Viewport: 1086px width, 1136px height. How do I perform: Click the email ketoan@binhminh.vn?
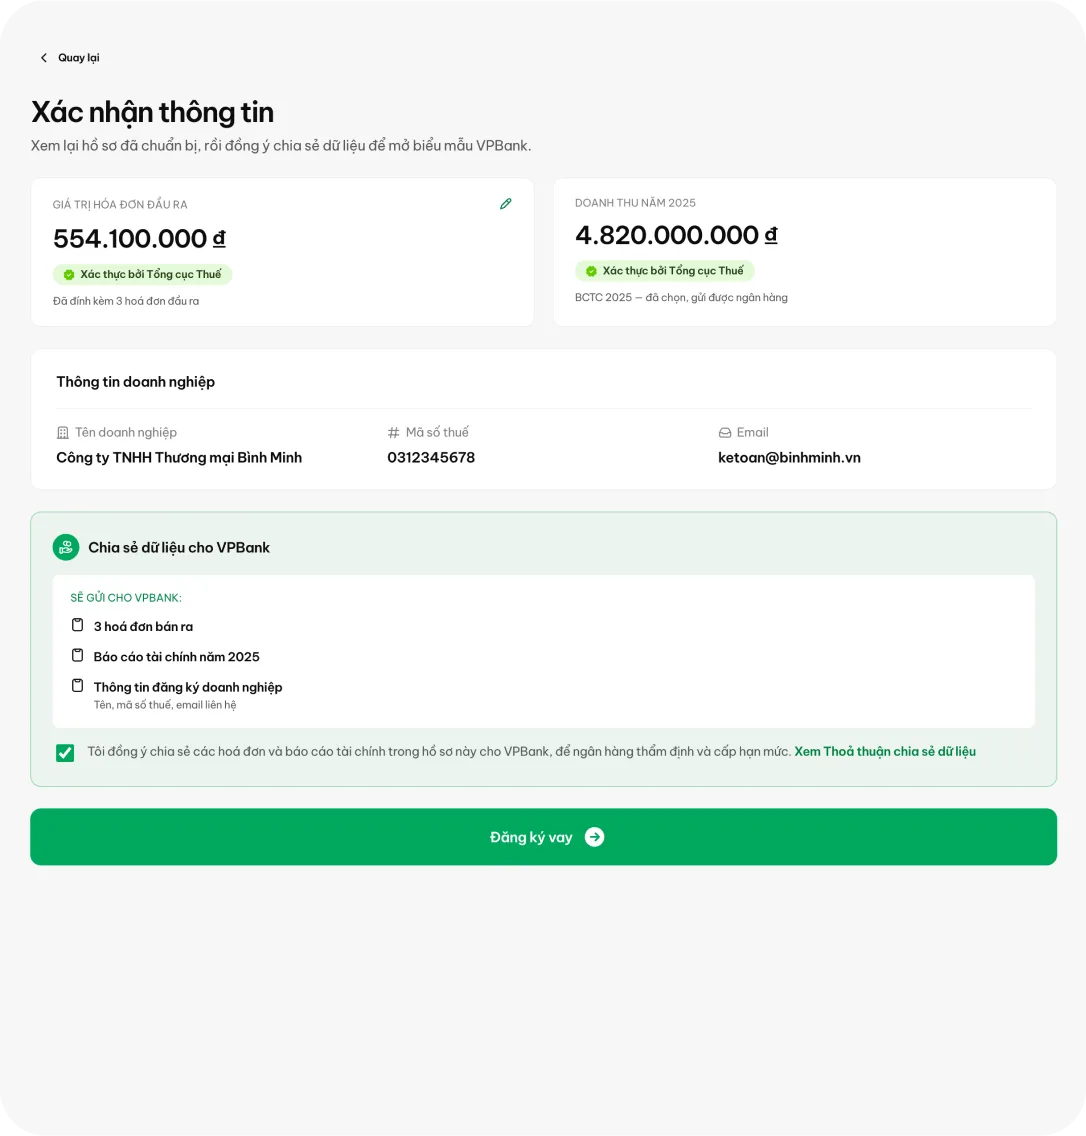click(x=789, y=458)
